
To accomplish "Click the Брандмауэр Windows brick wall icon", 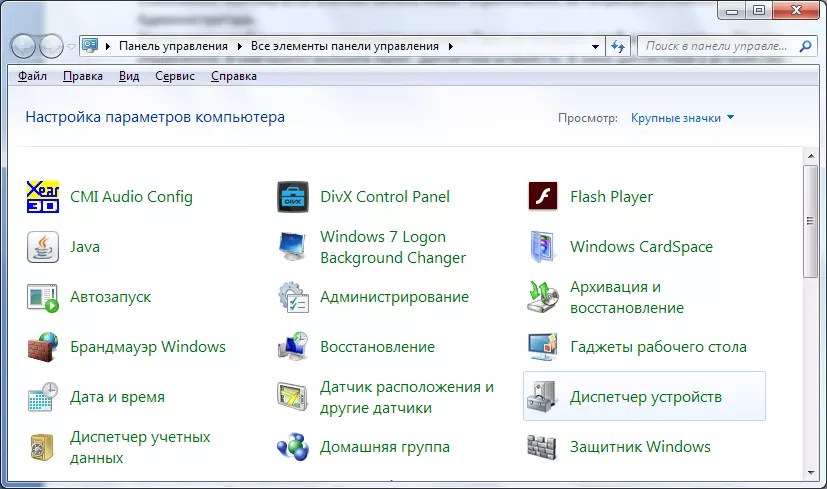I will (43, 347).
